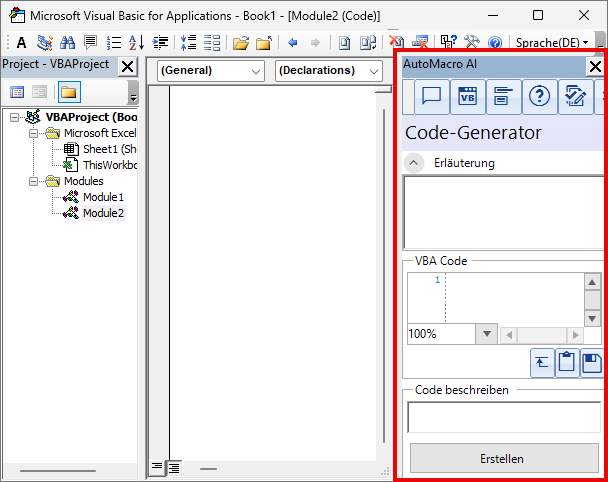Switch to Procedure View button at bottom
Image resolution: width=608 pixels, height=482 pixels.
pyautogui.click(x=157, y=466)
